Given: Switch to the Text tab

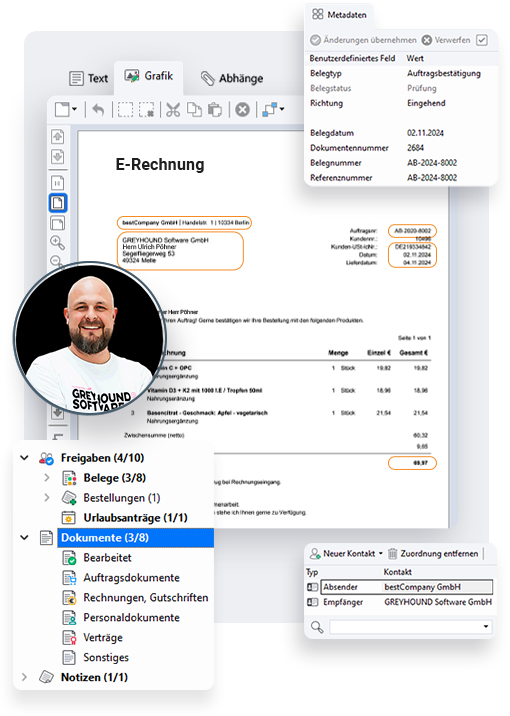Looking at the screenshot, I should tap(89, 78).
